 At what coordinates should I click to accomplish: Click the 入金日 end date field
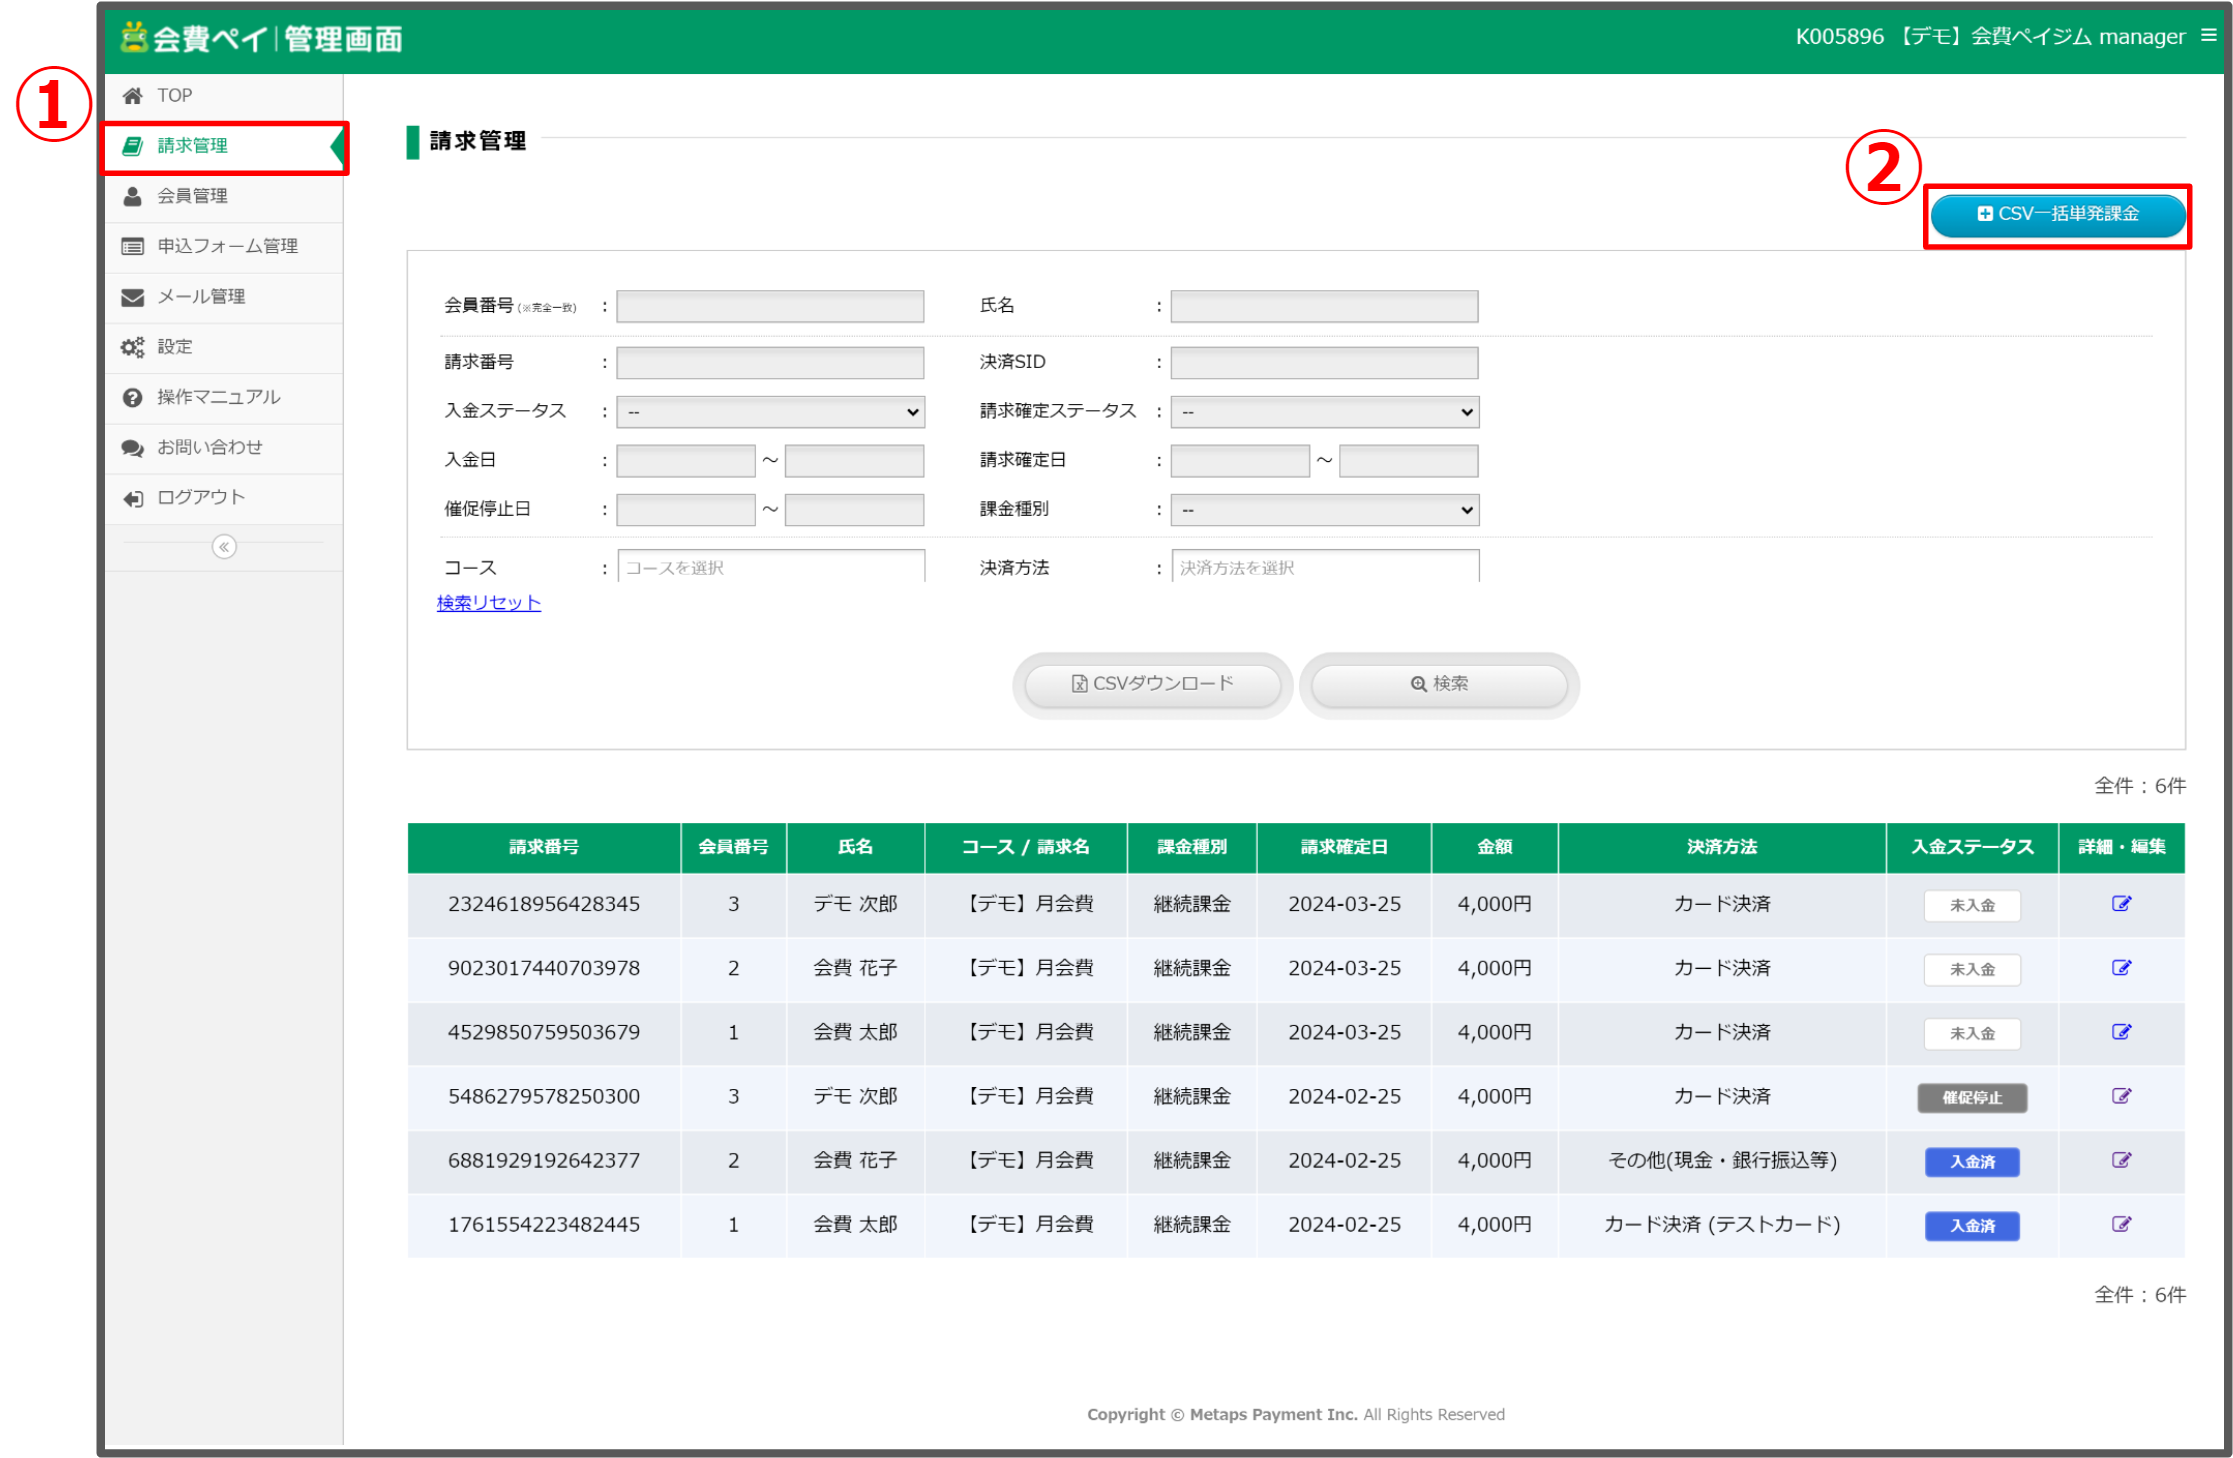854,461
